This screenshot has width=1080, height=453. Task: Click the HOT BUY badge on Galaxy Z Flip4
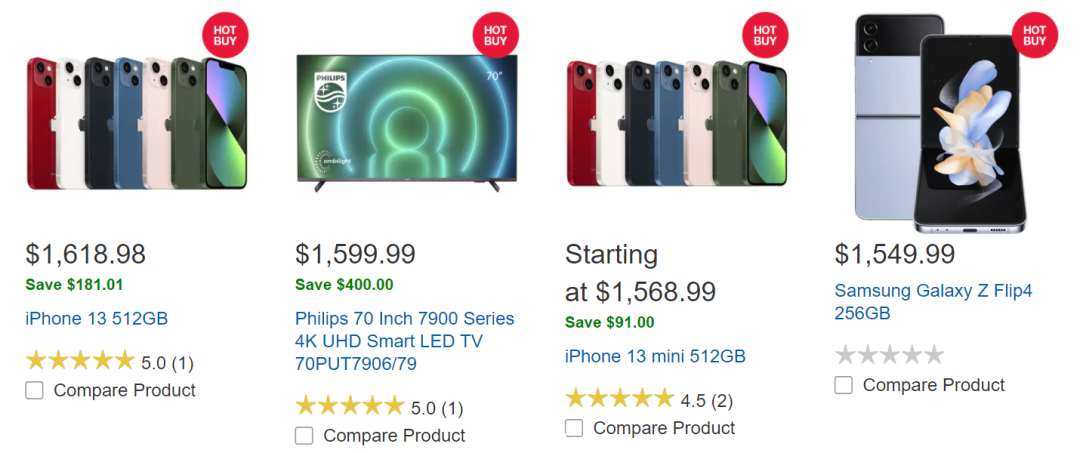1035,34
